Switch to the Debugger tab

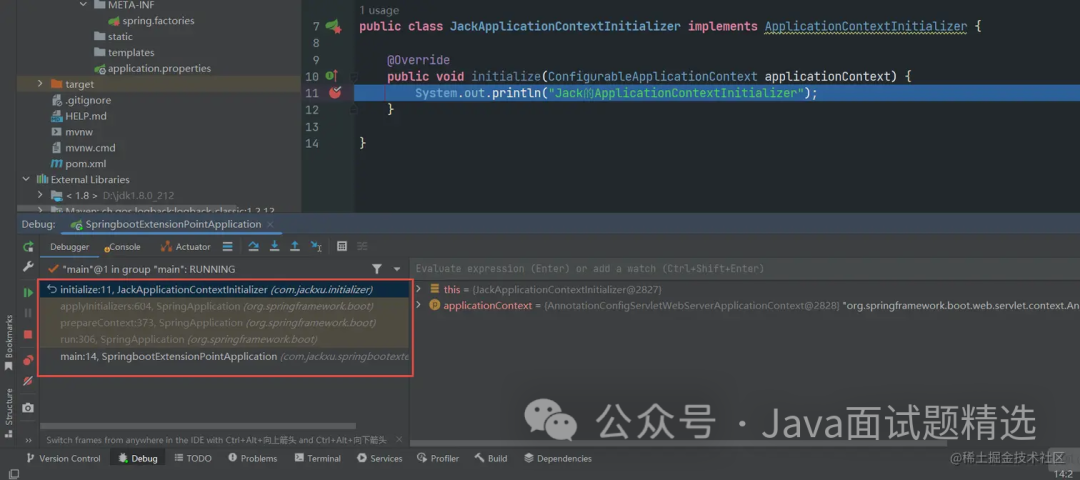(70, 247)
